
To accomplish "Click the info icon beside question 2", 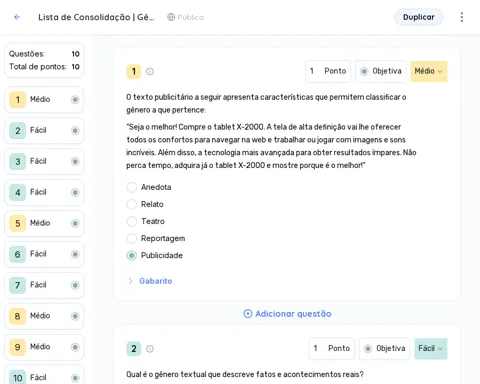I will (150, 349).
